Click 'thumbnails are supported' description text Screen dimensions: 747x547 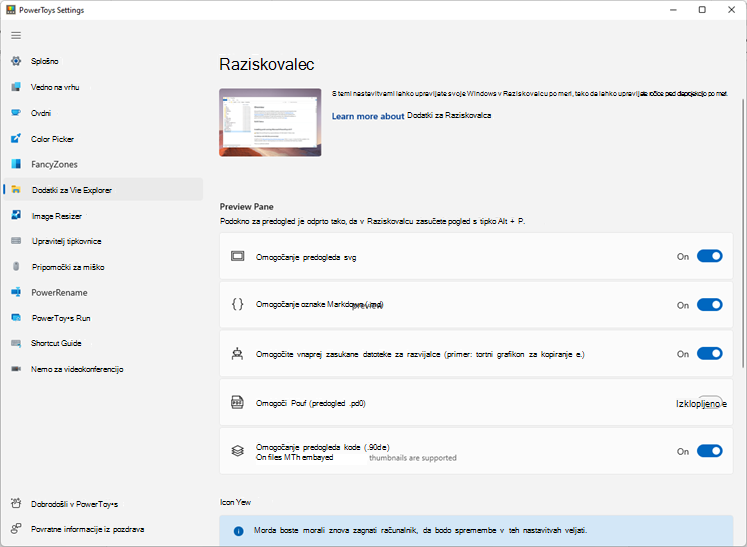click(413, 458)
